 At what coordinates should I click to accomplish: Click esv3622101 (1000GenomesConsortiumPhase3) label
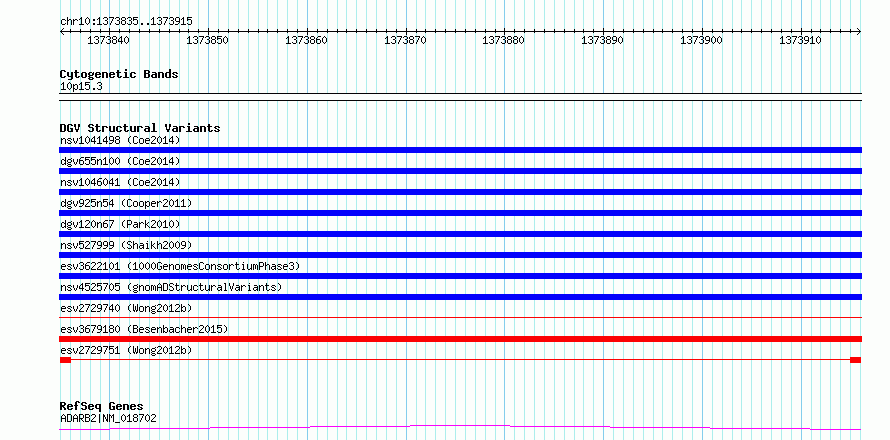(180, 266)
